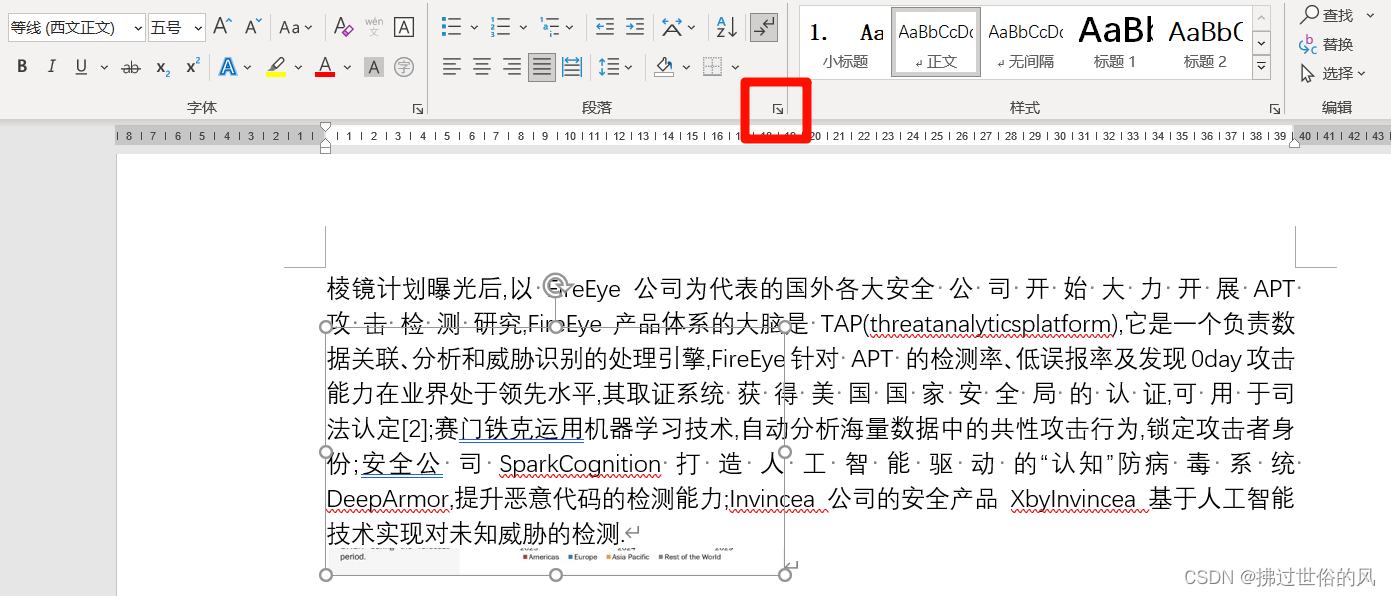Expand font color dropdown arrow

point(347,68)
